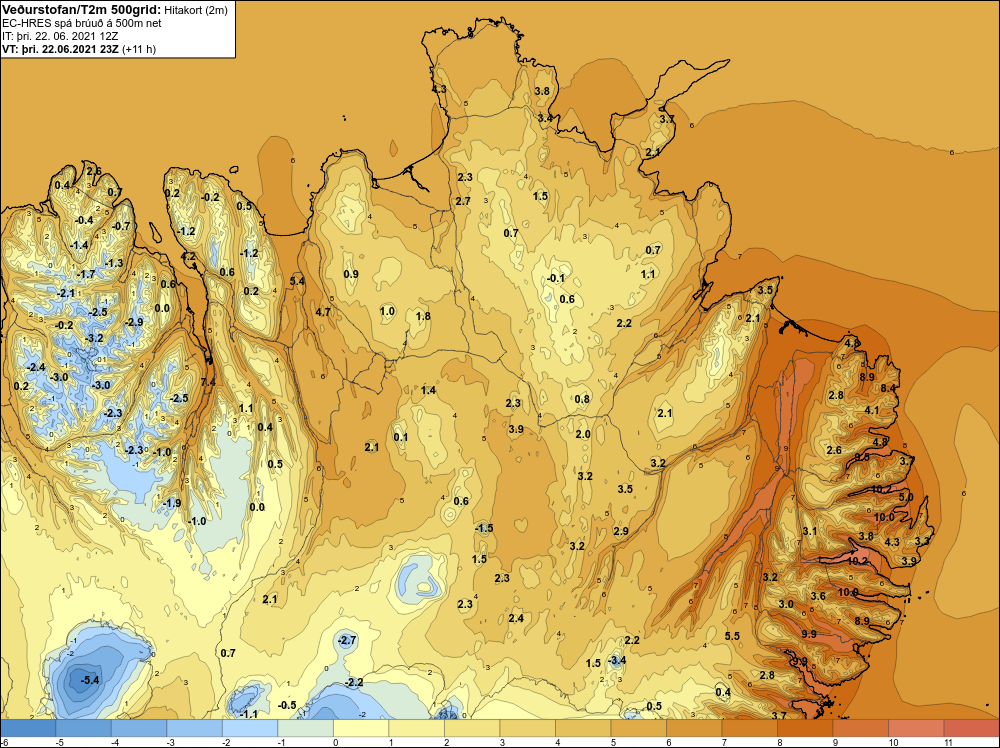Click the -1.5 temperature value

coord(484,528)
